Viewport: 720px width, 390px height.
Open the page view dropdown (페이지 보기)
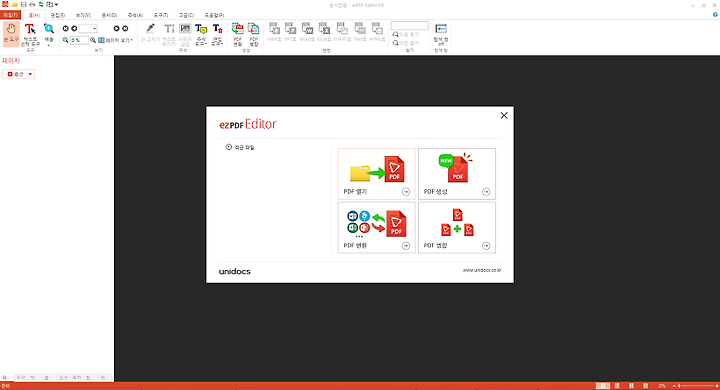115,40
